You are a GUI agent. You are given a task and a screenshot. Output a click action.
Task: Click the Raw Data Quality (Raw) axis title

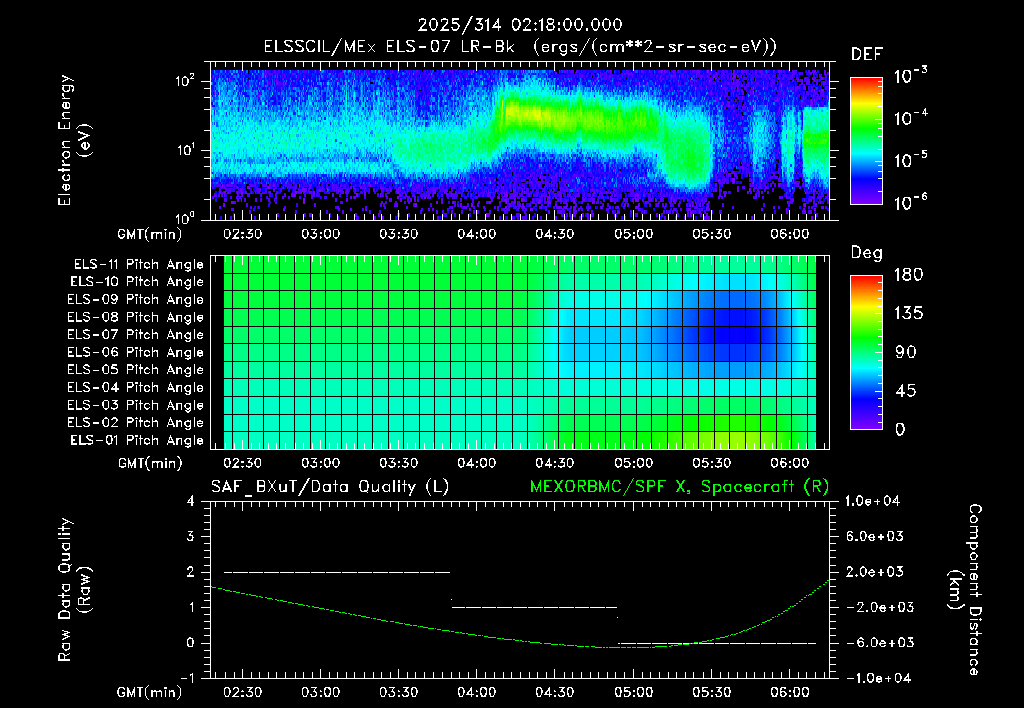[x=74, y=590]
